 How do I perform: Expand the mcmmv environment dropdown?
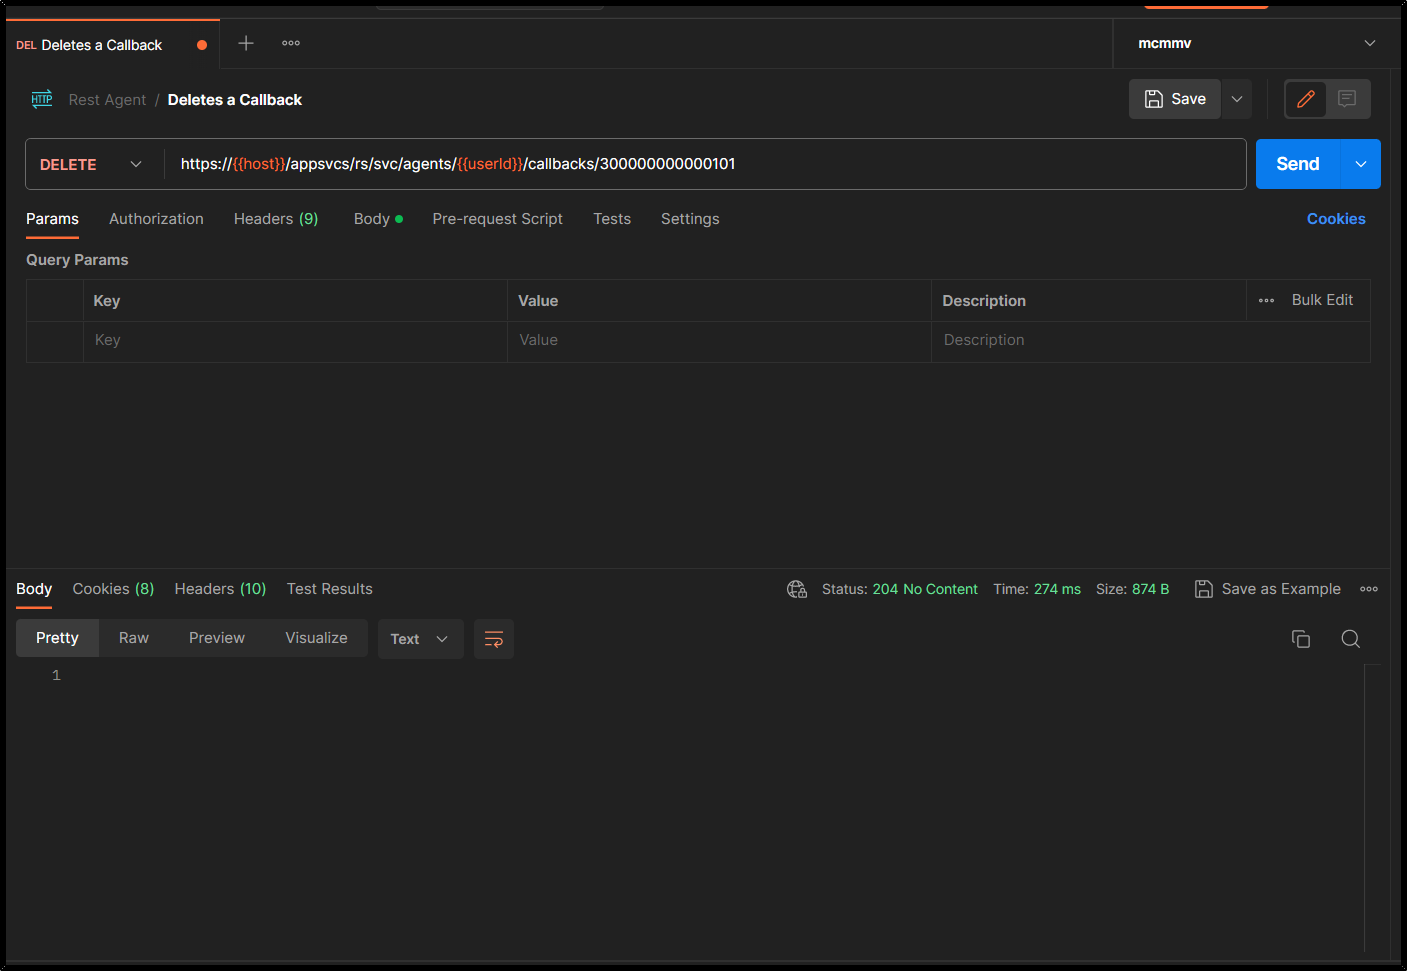(1257, 43)
